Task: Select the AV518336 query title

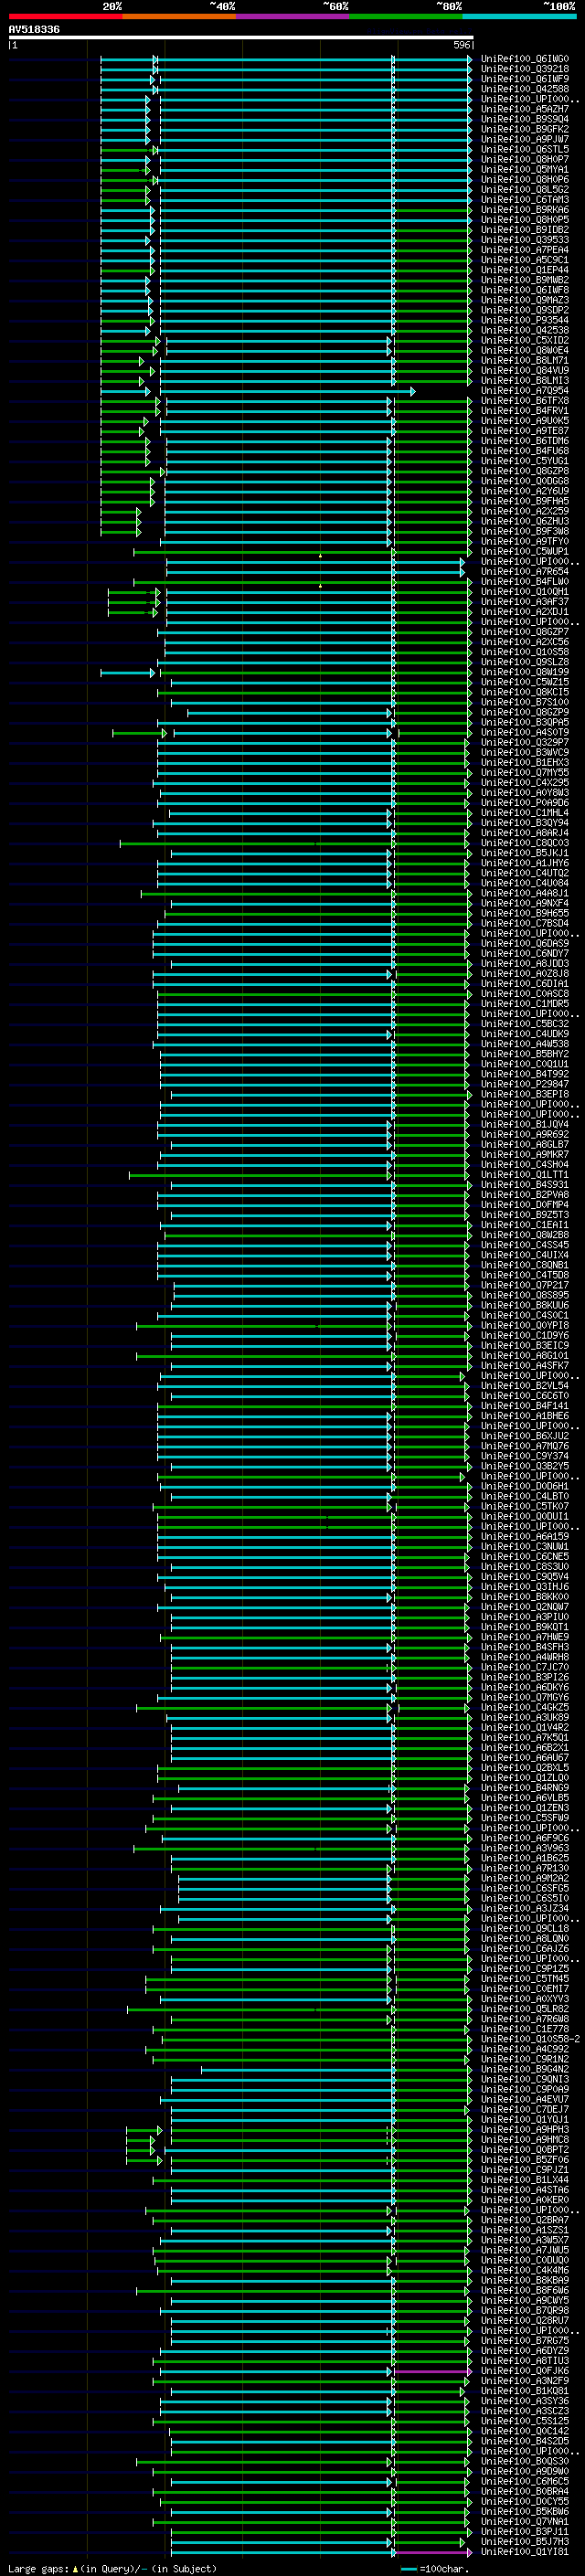Action: click(x=34, y=30)
